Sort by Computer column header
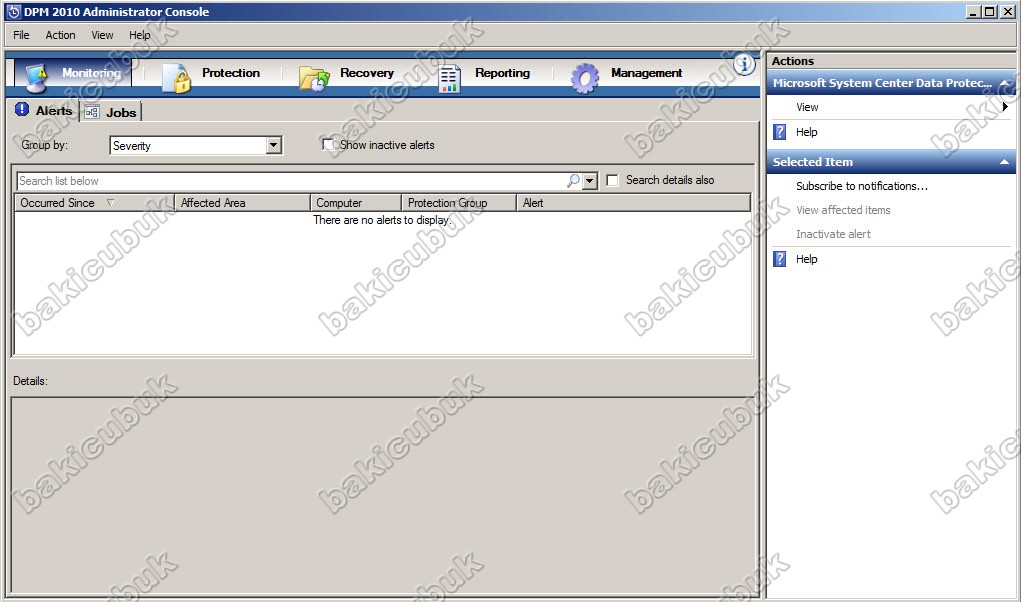The width and height of the screenshot is (1021, 602). (356, 203)
